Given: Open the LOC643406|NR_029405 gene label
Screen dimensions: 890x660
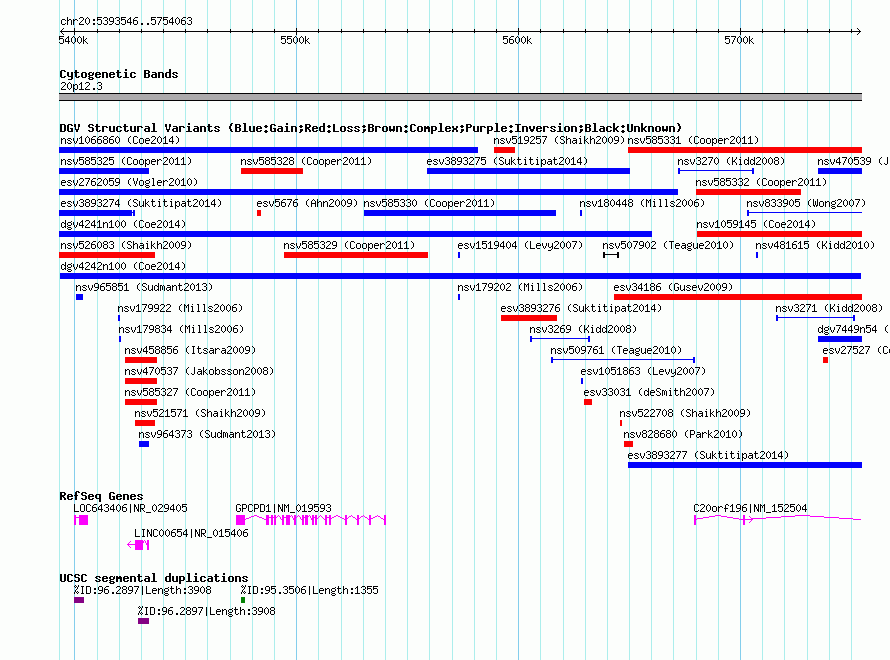Looking at the screenshot, I should point(130,508).
